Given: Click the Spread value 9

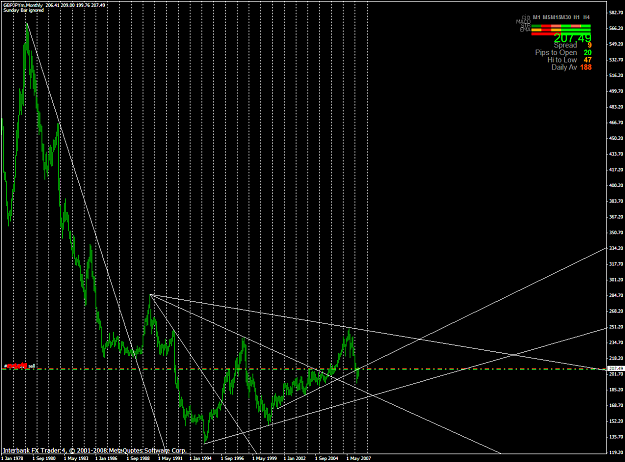Looking at the screenshot, I should coord(589,45).
